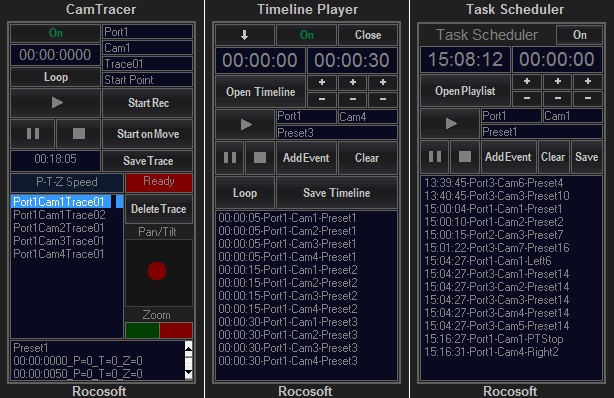
Task: Click Open Timeline button
Action: tap(260, 92)
